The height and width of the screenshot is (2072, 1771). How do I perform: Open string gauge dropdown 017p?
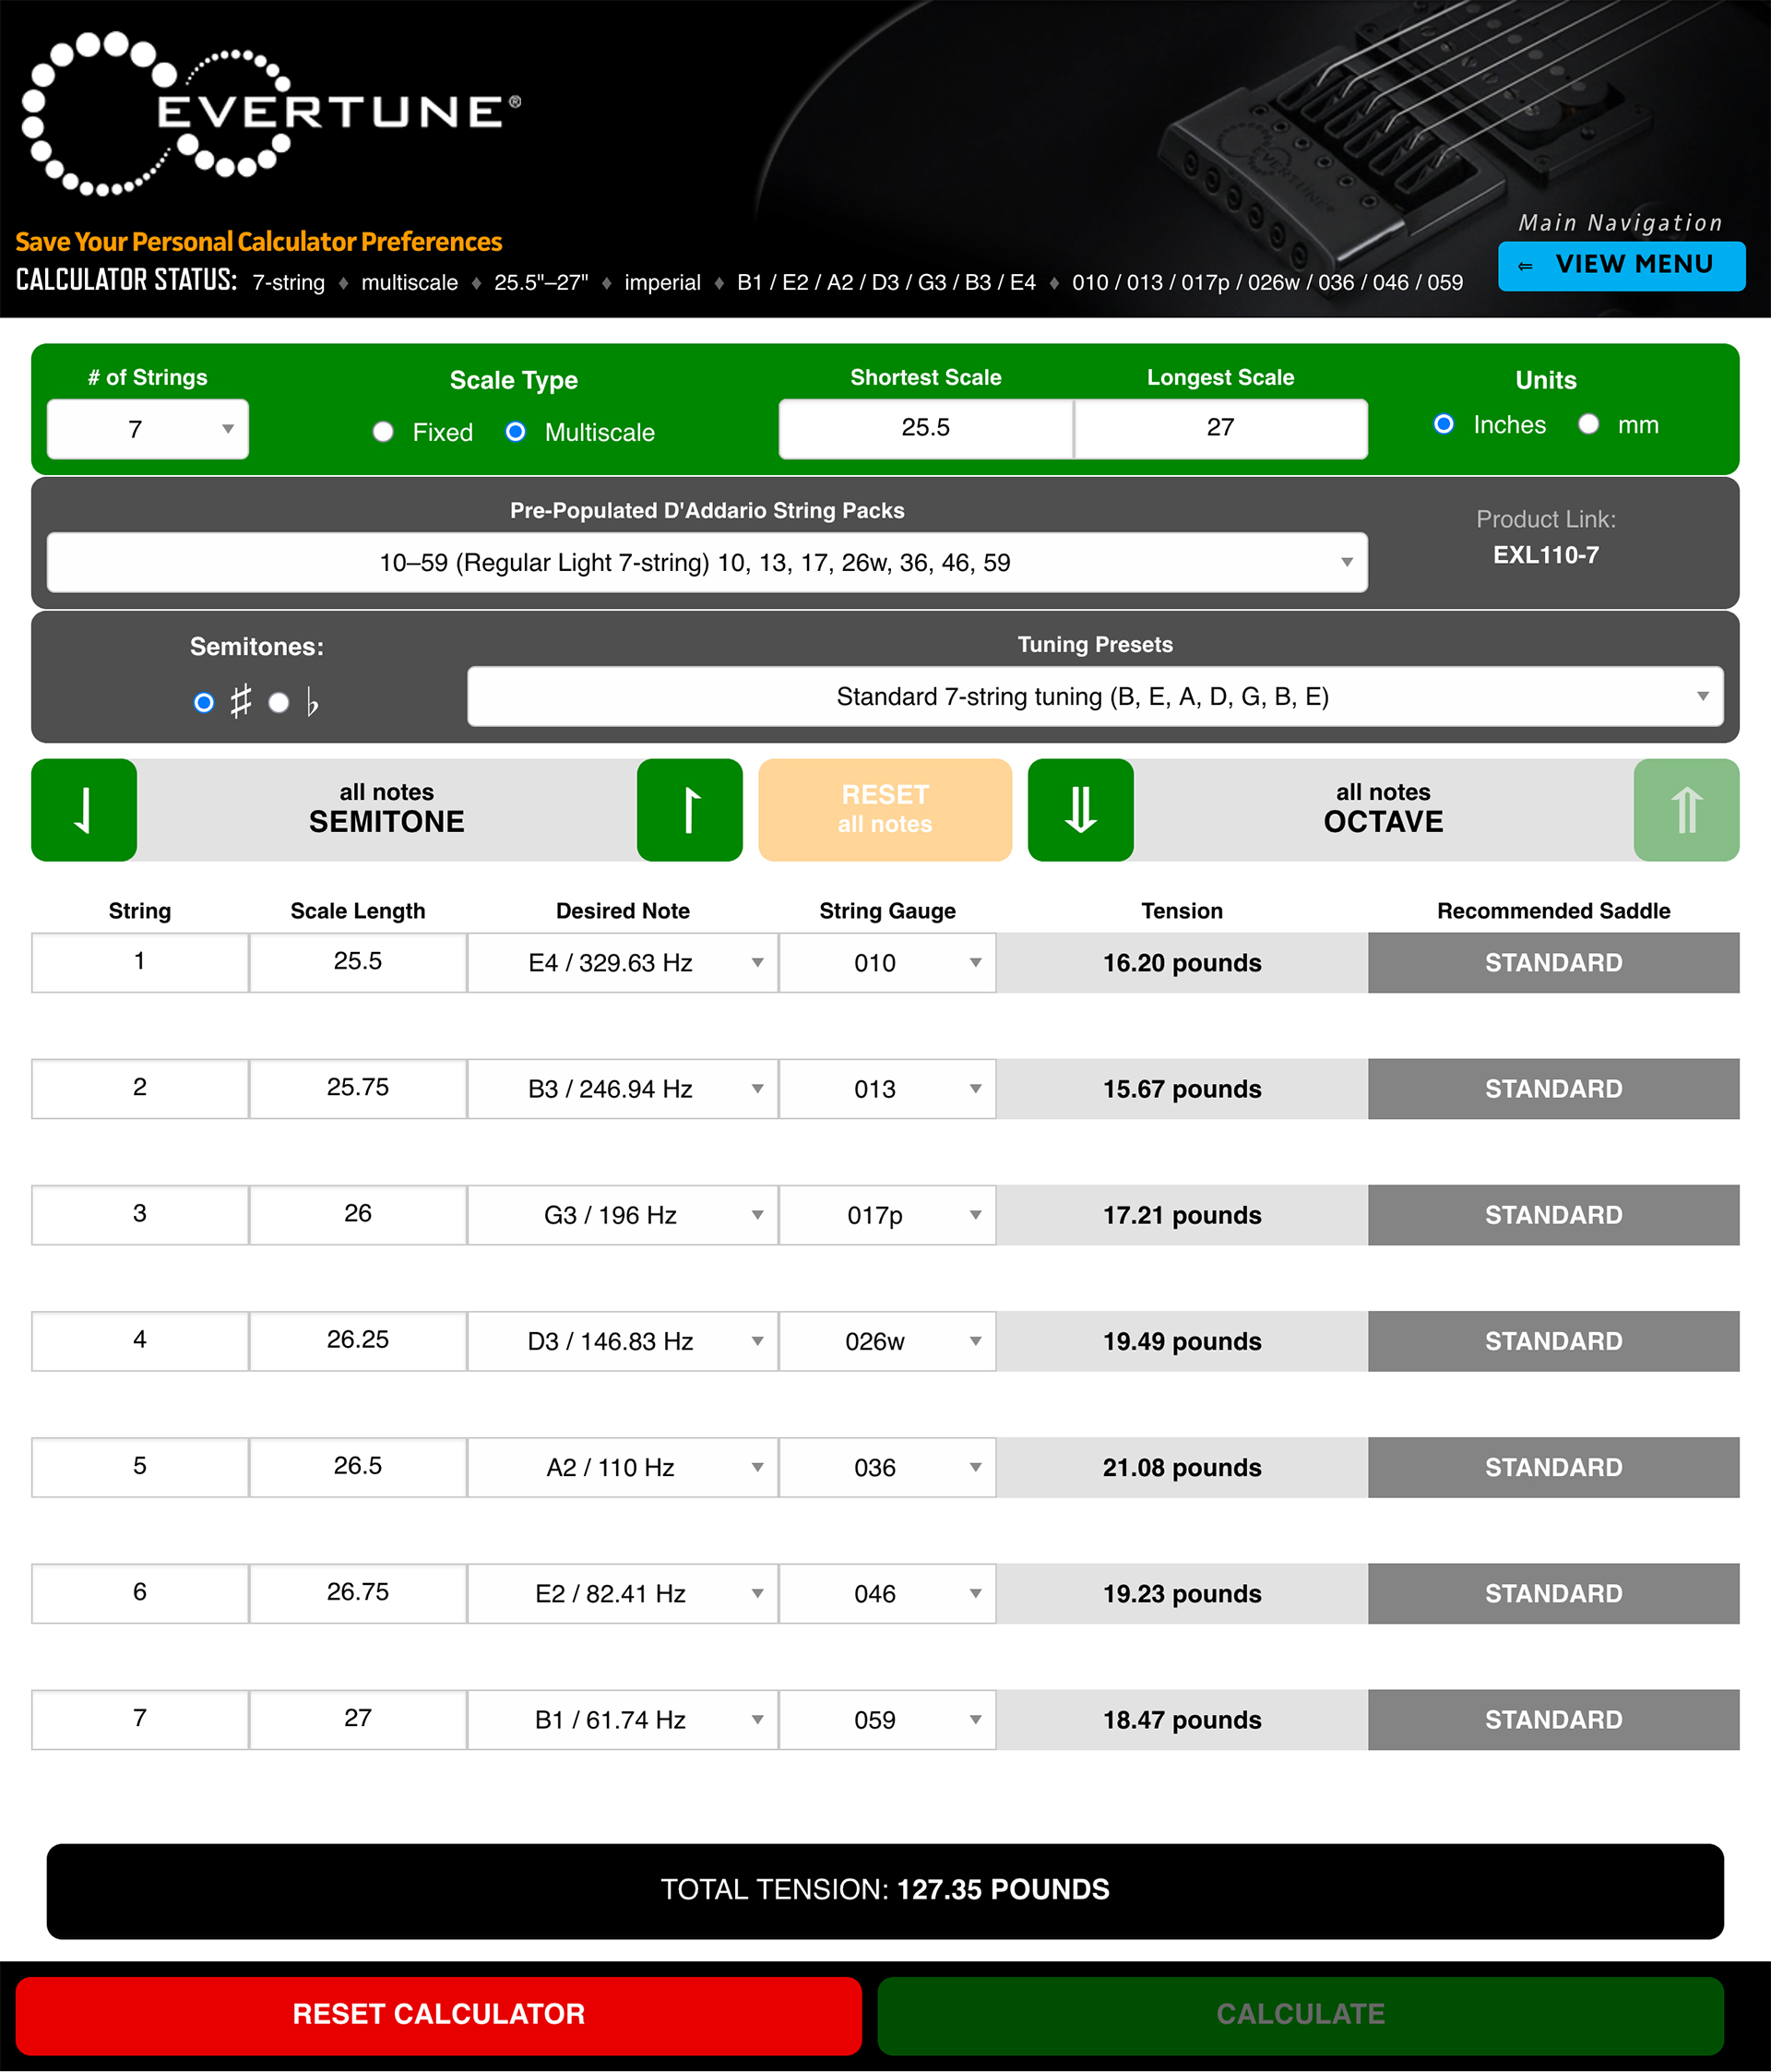(x=887, y=1215)
